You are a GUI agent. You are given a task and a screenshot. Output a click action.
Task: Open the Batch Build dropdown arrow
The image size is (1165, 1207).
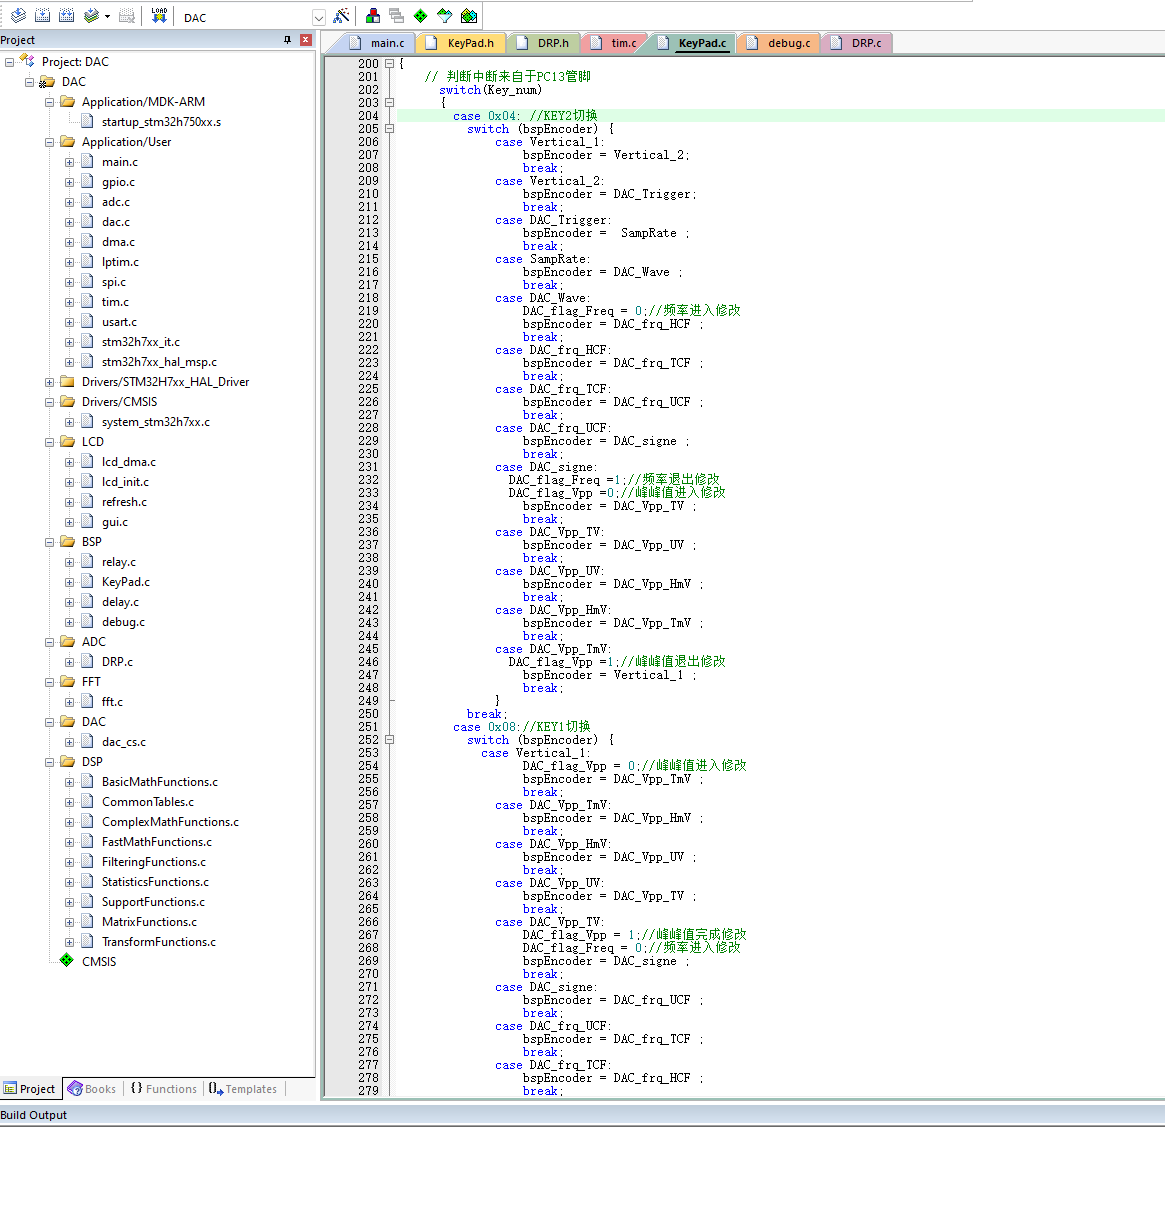coord(107,16)
